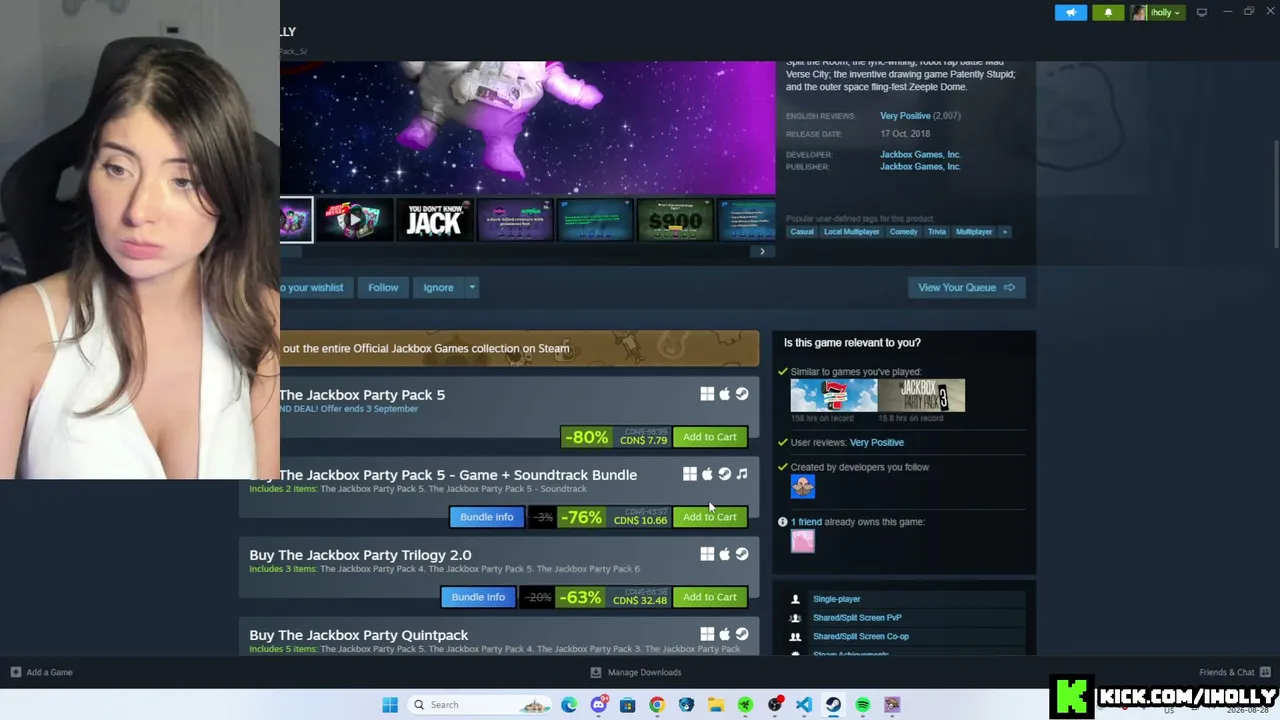
Task: Open Bundle info for Party Trilogy 2.0
Action: (x=478, y=597)
